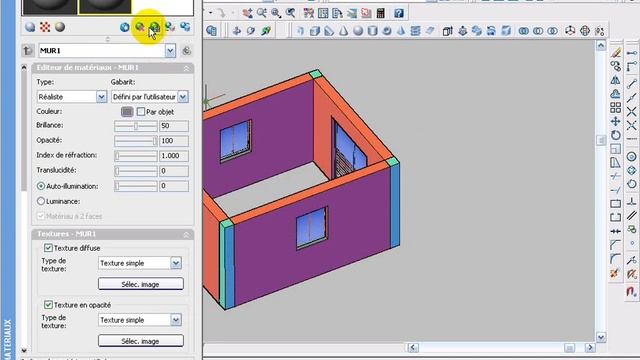Select the Move cross-arrows tool
This screenshot has height=360, width=640.
[x=616, y=122]
